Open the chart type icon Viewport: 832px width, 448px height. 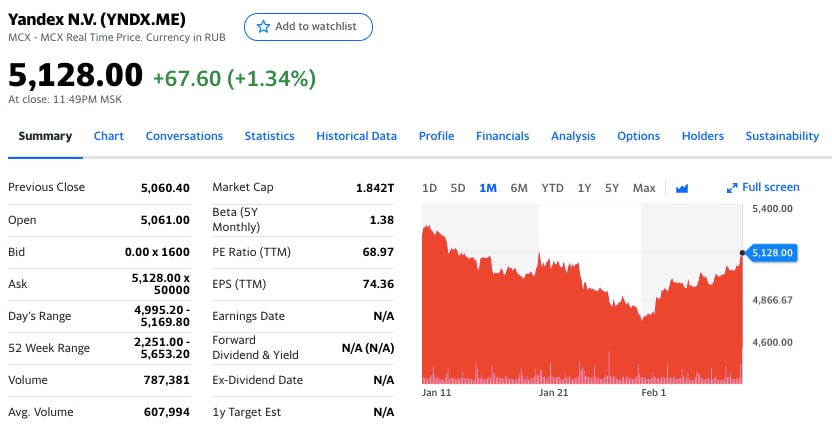point(682,188)
